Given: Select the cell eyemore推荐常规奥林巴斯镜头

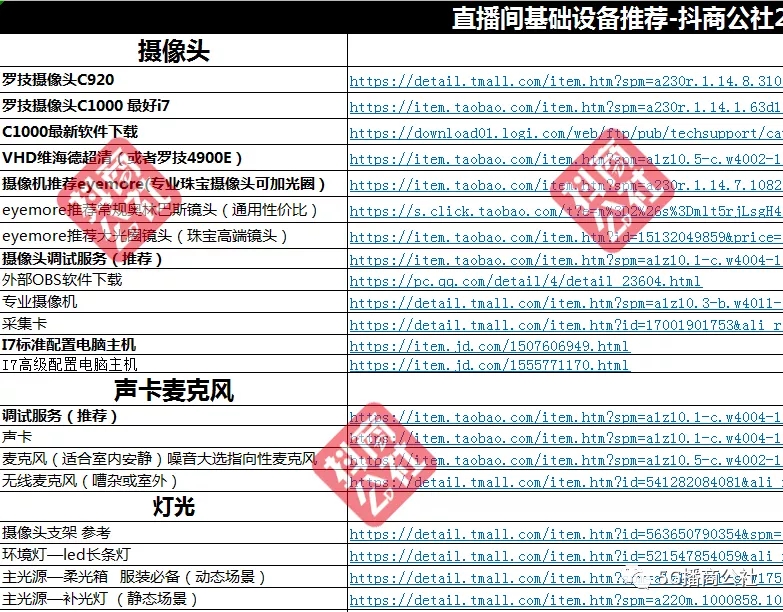Looking at the screenshot, I should (173, 210).
